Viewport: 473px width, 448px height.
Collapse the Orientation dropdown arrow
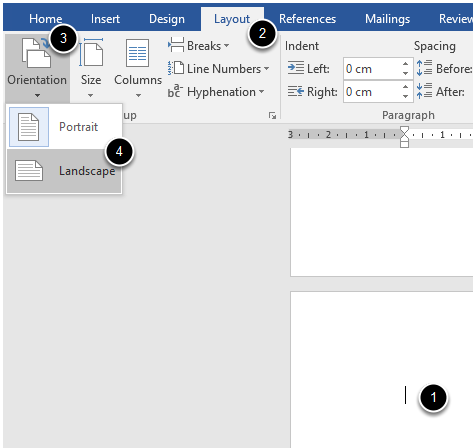[37, 96]
